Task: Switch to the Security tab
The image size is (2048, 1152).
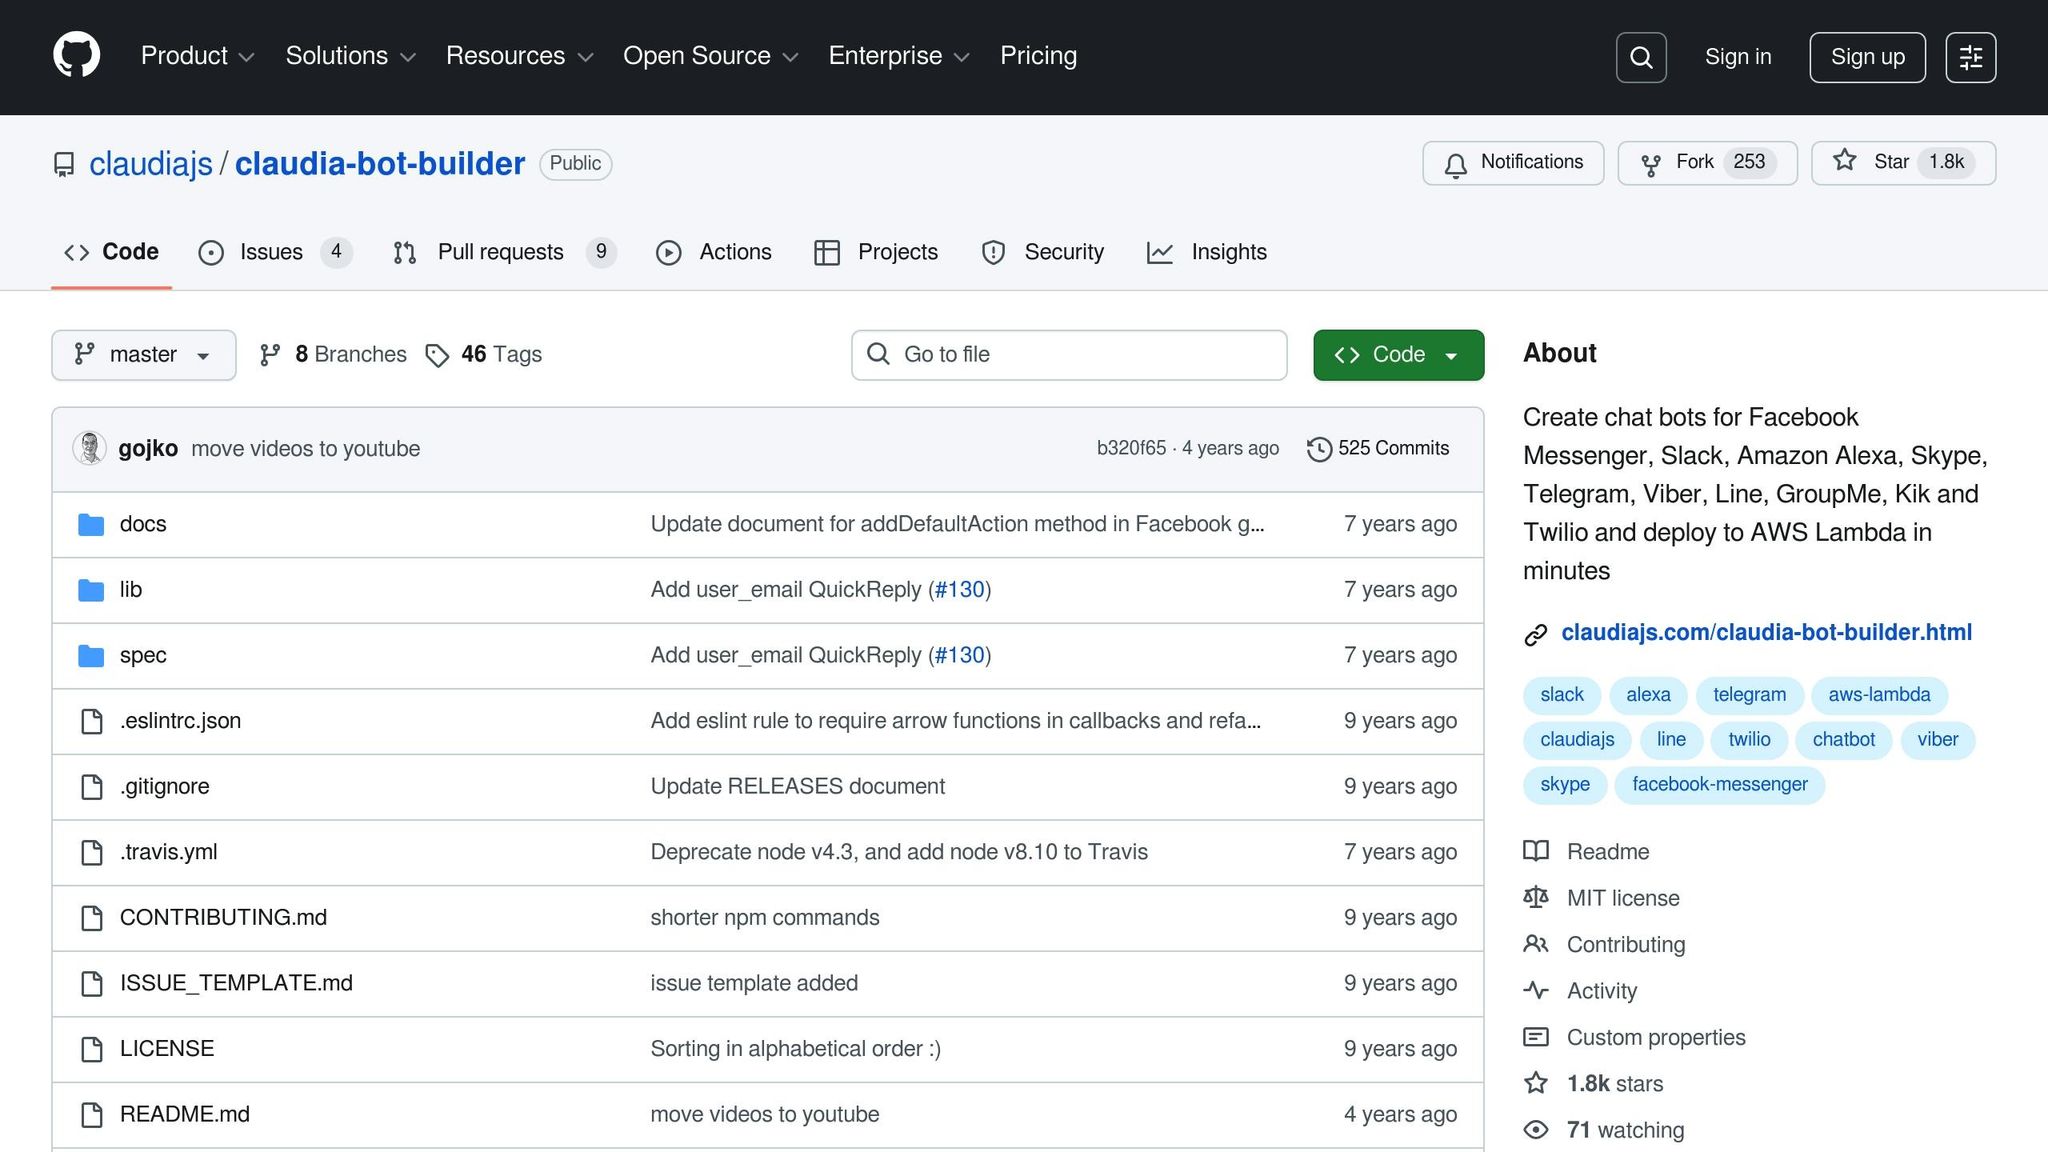Action: click(x=1043, y=252)
